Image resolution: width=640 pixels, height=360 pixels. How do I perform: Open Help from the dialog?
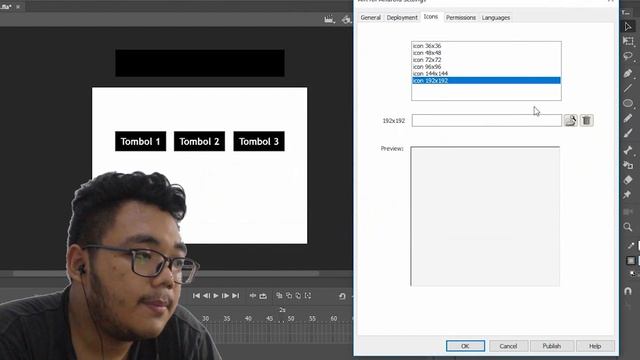[x=595, y=346]
